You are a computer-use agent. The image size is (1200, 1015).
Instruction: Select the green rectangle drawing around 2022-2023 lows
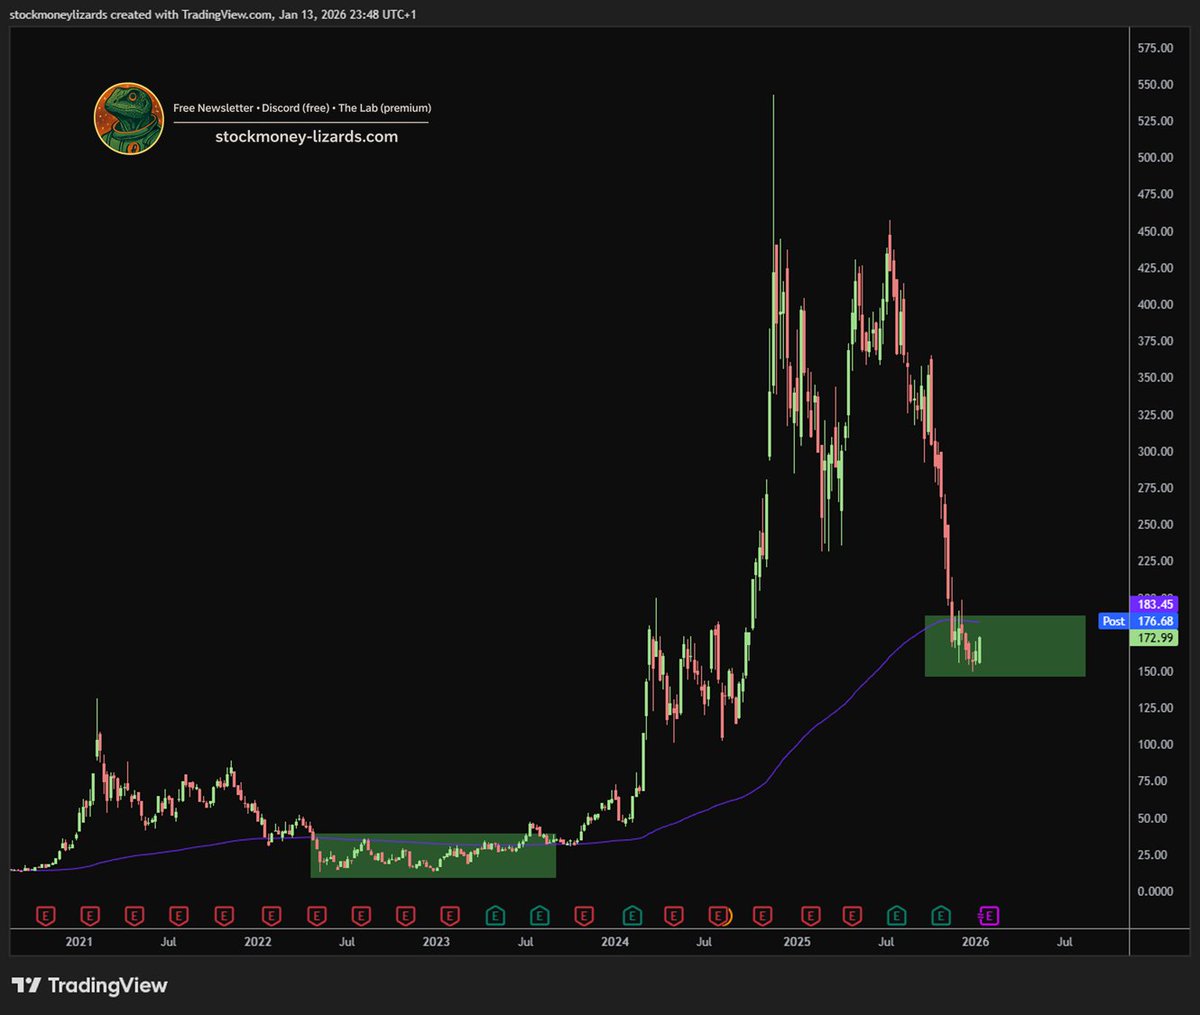[x=433, y=856]
